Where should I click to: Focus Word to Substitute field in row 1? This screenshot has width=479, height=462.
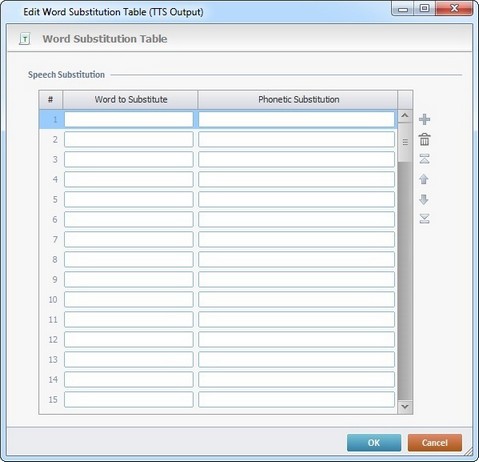click(129, 119)
